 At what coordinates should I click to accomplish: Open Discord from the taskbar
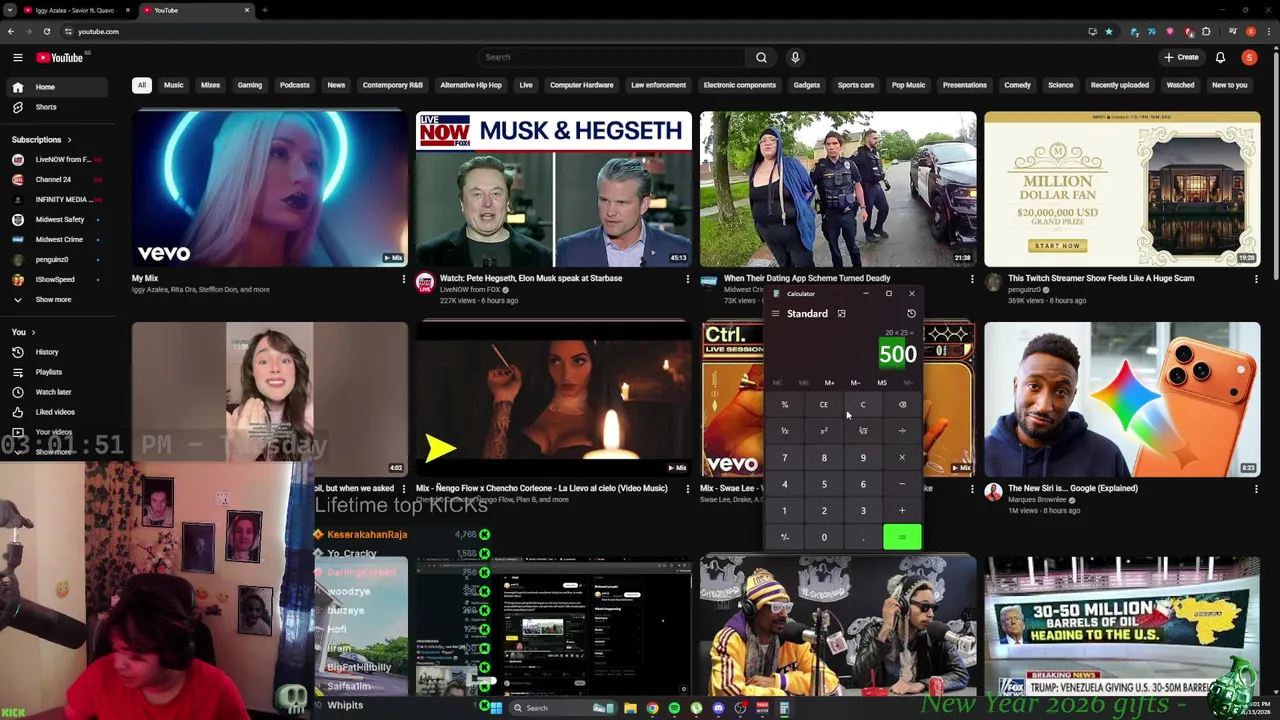[x=718, y=708]
